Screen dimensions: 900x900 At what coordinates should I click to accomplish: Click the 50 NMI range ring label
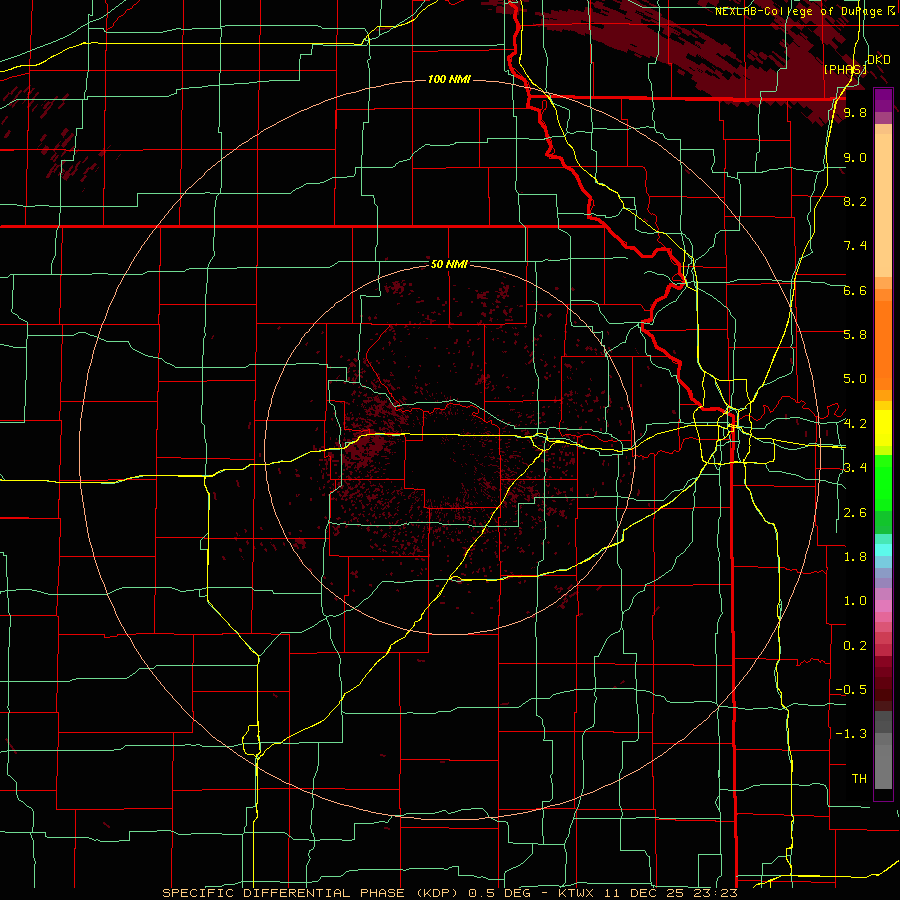point(449,264)
